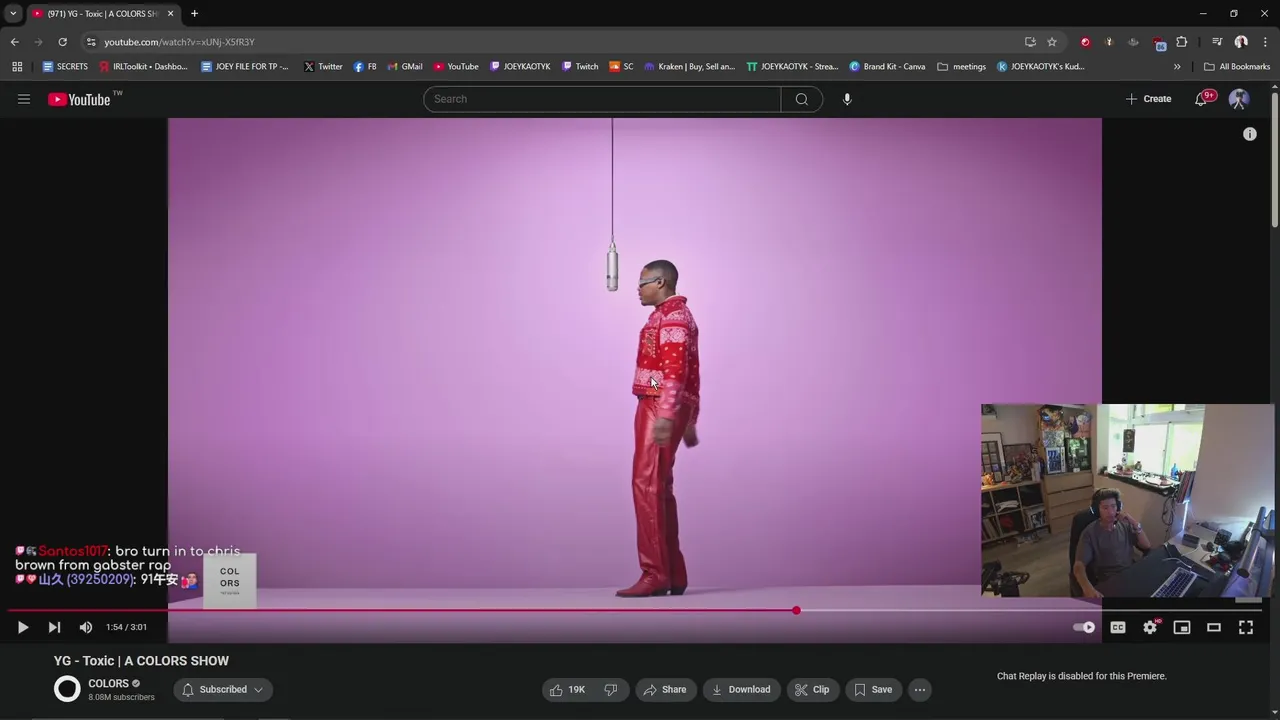The width and height of the screenshot is (1280, 720).
Task: Enter fullscreen mode
Action: click(x=1246, y=627)
